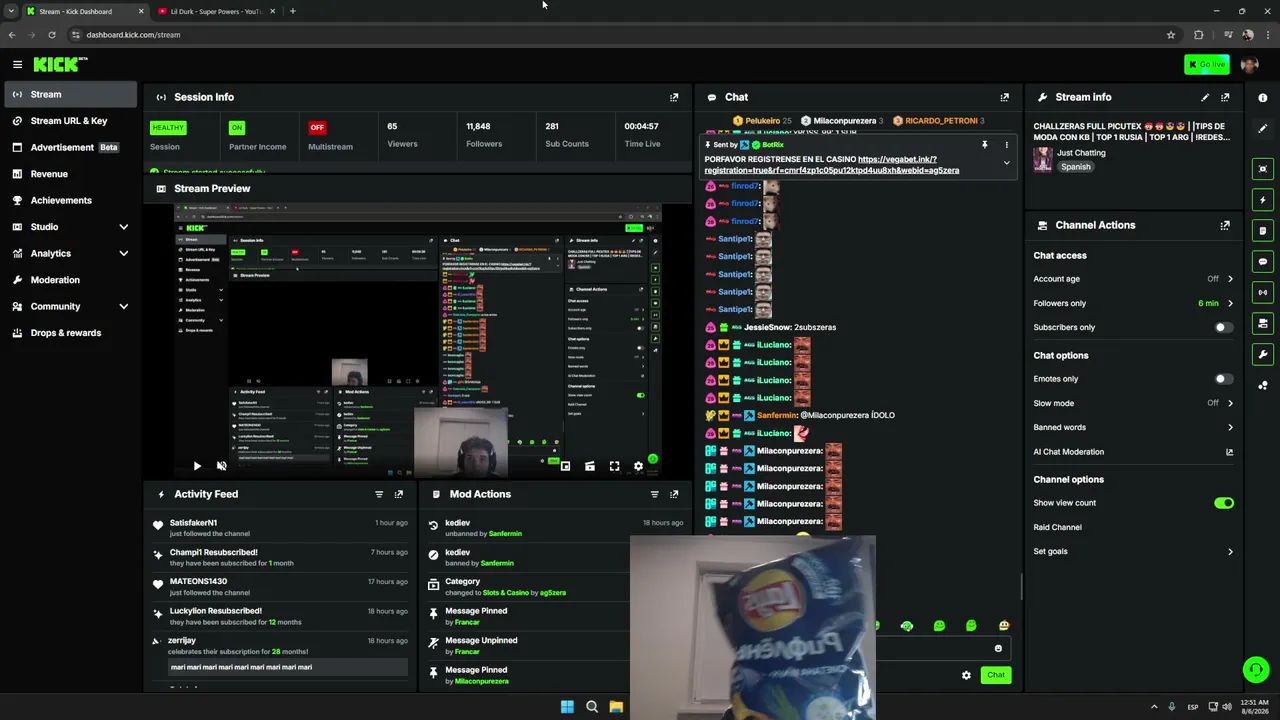The height and width of the screenshot is (720, 1280).
Task: Toggle Activity Feed widget in right rail
Action: pyautogui.click(x=1263, y=200)
